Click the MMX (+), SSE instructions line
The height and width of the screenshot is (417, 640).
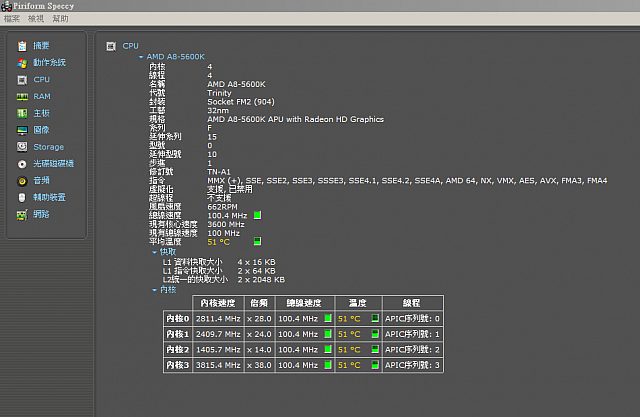tap(407, 181)
